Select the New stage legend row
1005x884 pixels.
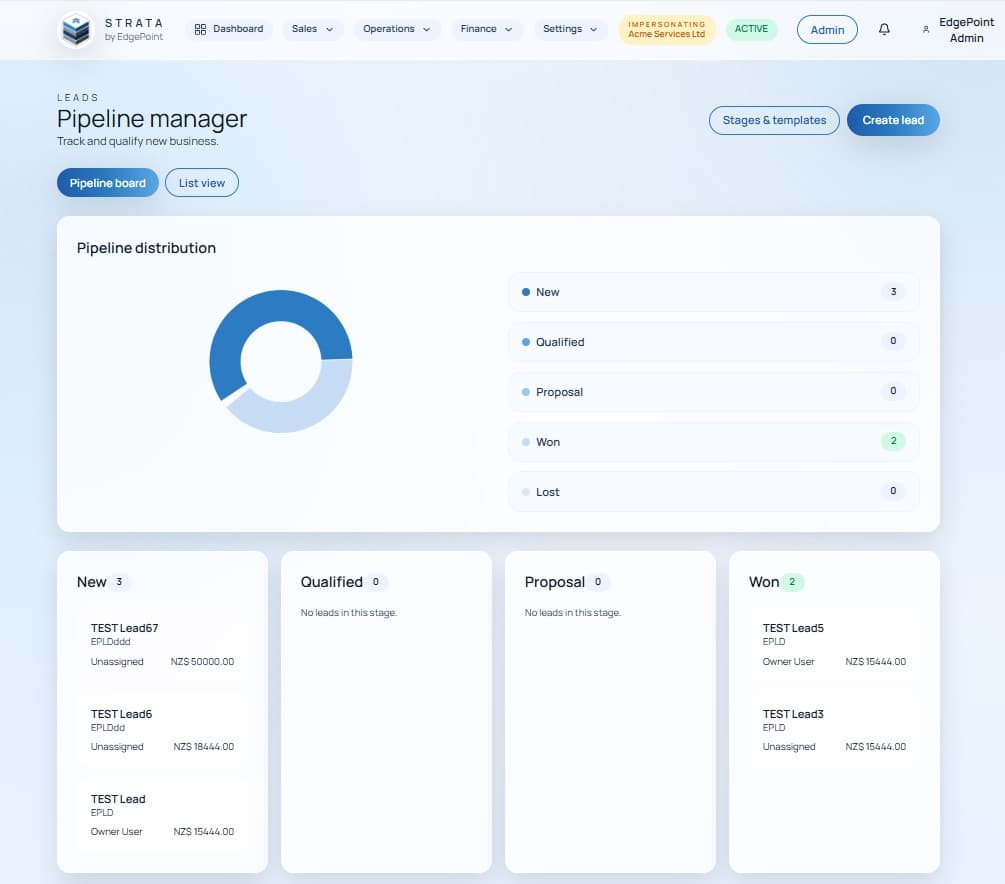[x=713, y=292]
